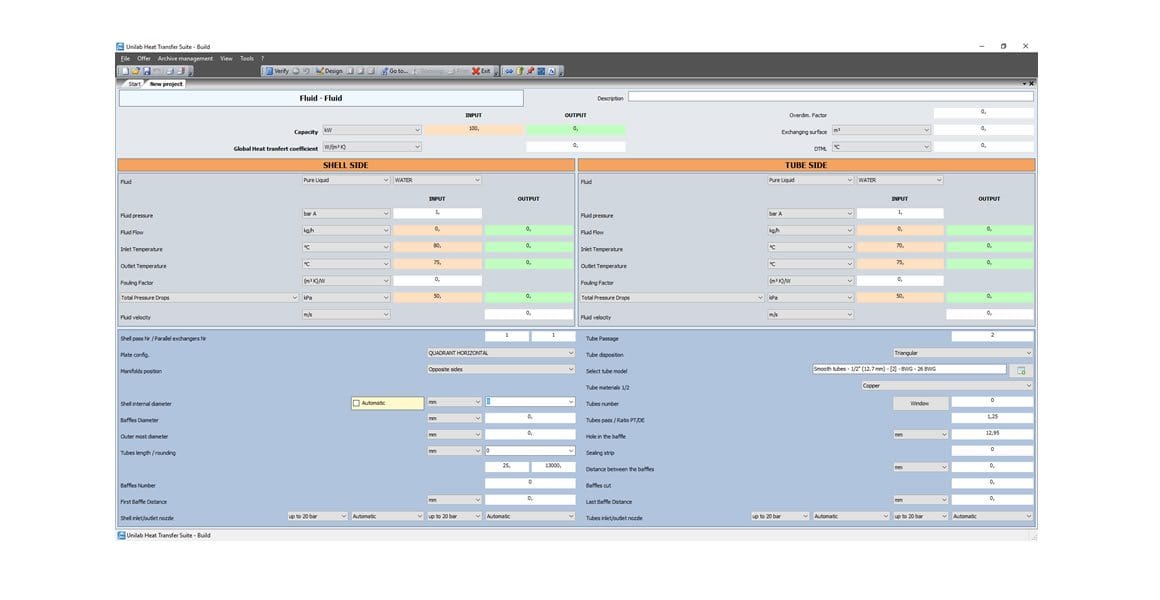
Task: Switch to the Start tab
Action: (x=134, y=84)
